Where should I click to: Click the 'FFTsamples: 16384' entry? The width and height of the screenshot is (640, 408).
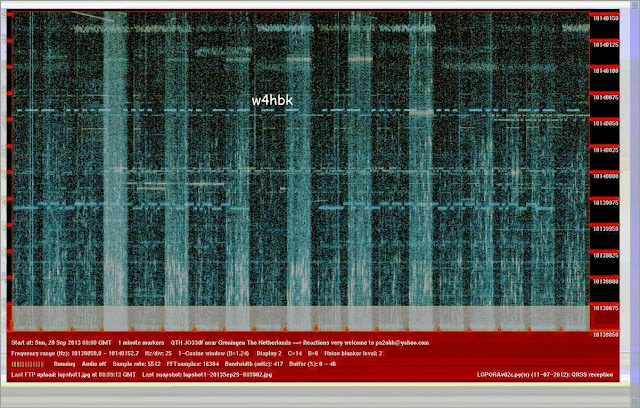click(193, 364)
